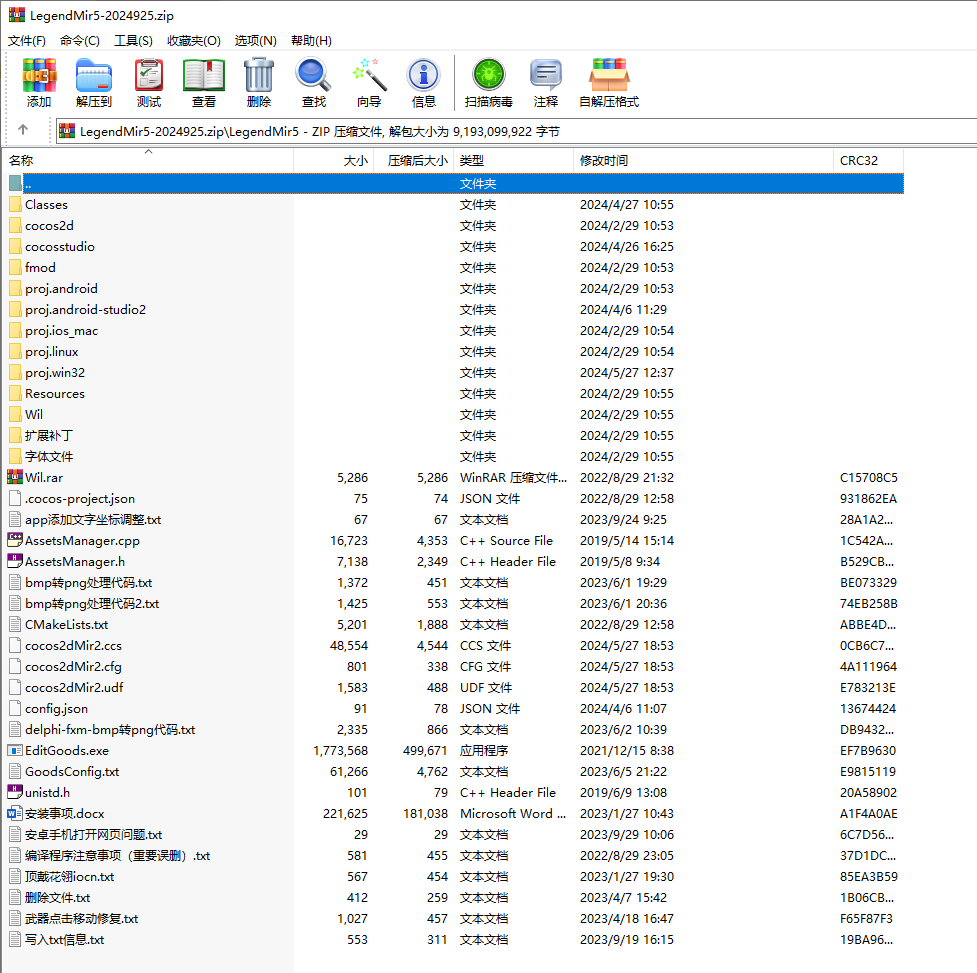Open the 文件(F) menu
The width and height of the screenshot is (977, 973).
click(x=27, y=40)
